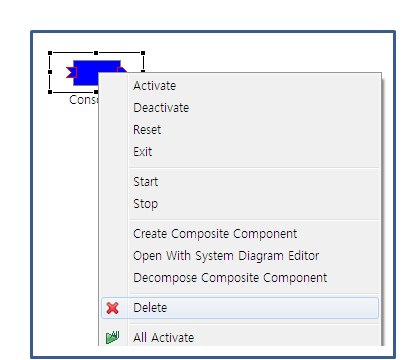Click the green All Activate flag icon

coord(113,337)
